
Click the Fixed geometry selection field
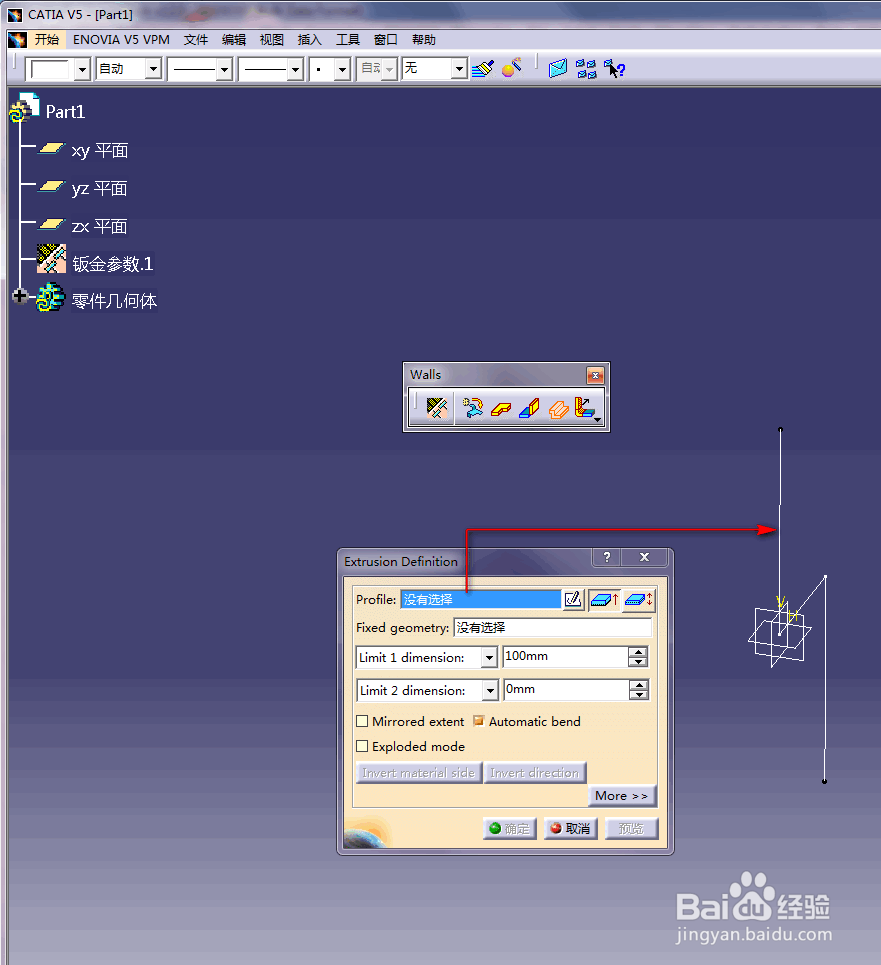pyautogui.click(x=552, y=628)
